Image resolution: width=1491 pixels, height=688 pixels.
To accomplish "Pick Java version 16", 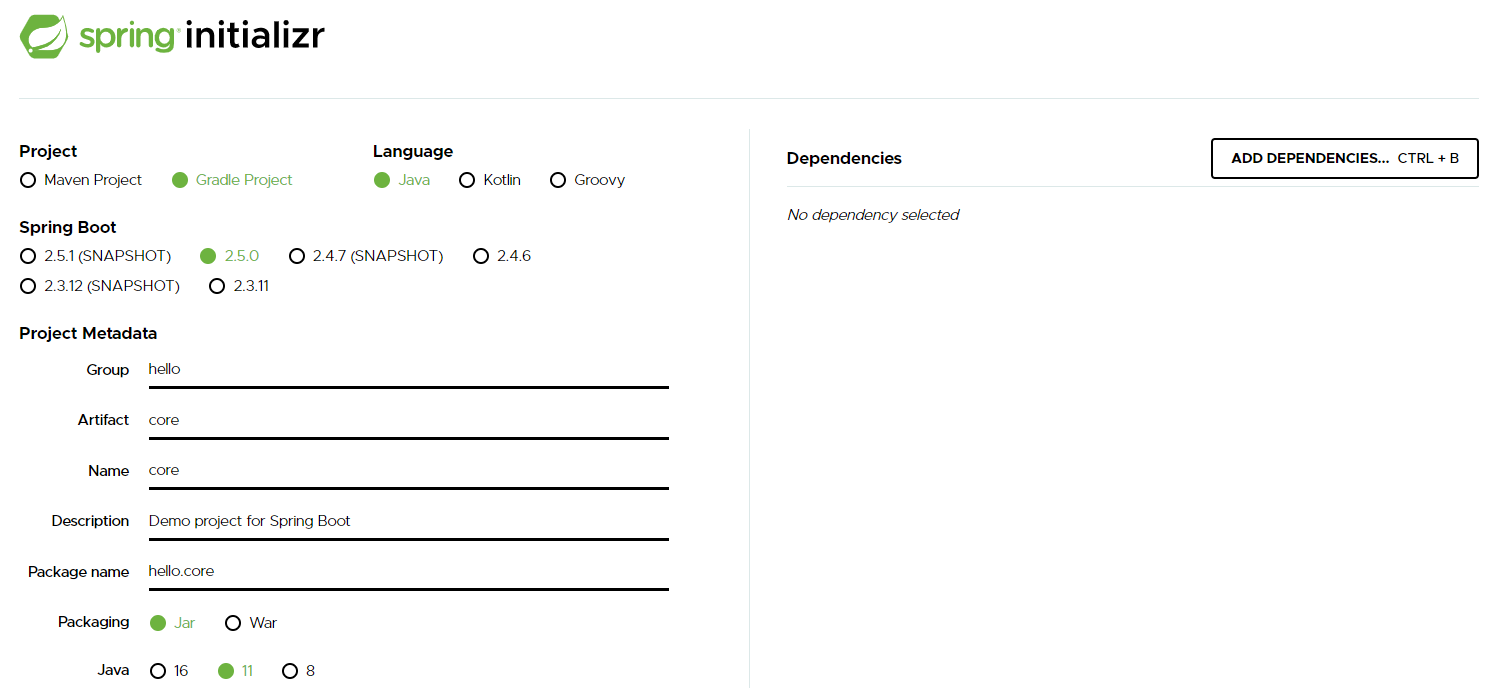I will pyautogui.click(x=169, y=671).
